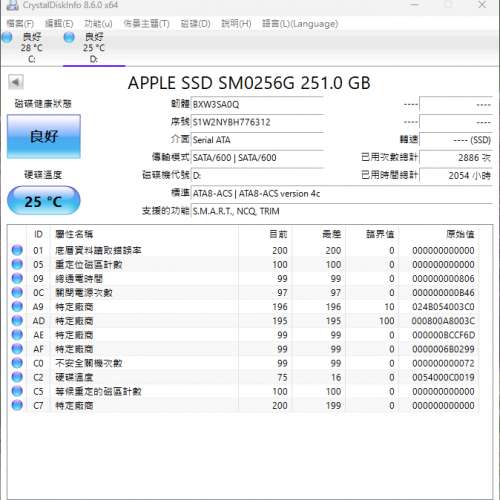The height and width of the screenshot is (500, 500).
Task: Open the 佈景主題(T) menu
Action: [146, 24]
